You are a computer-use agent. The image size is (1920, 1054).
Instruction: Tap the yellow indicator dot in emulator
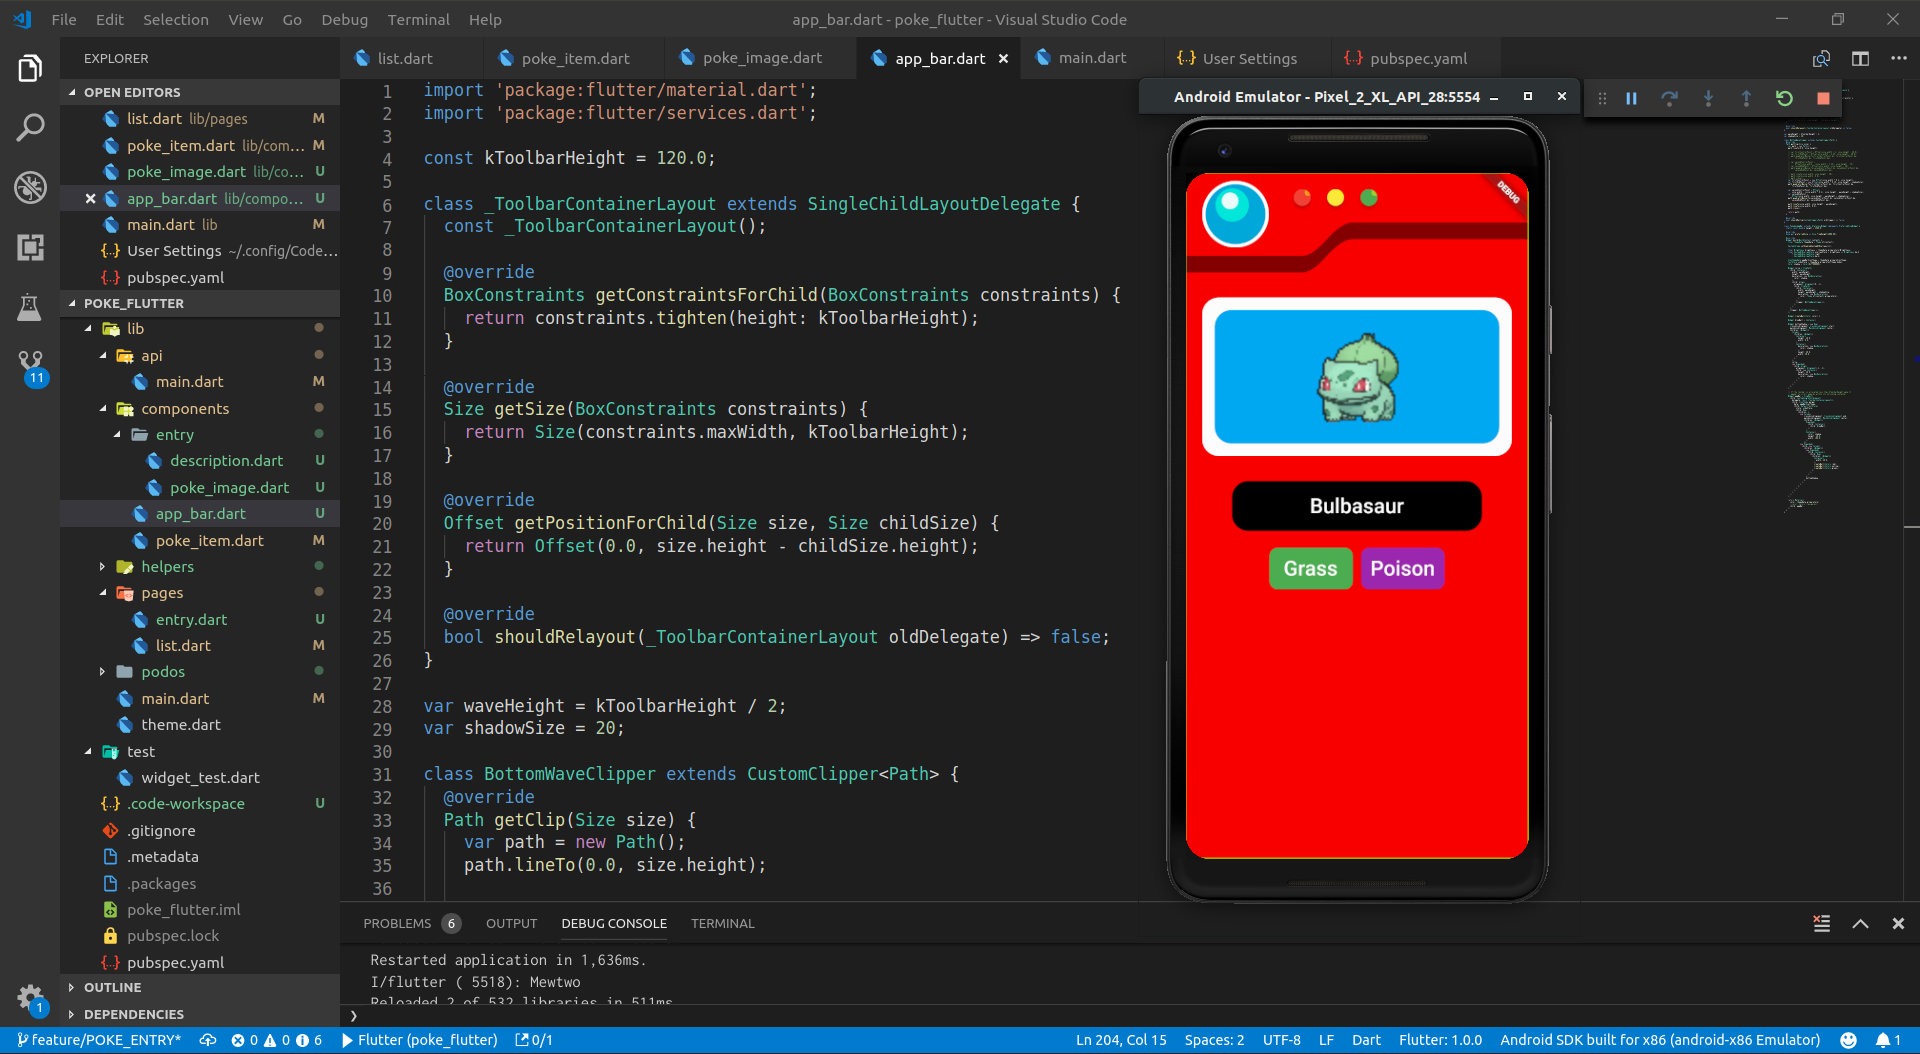1335,198
